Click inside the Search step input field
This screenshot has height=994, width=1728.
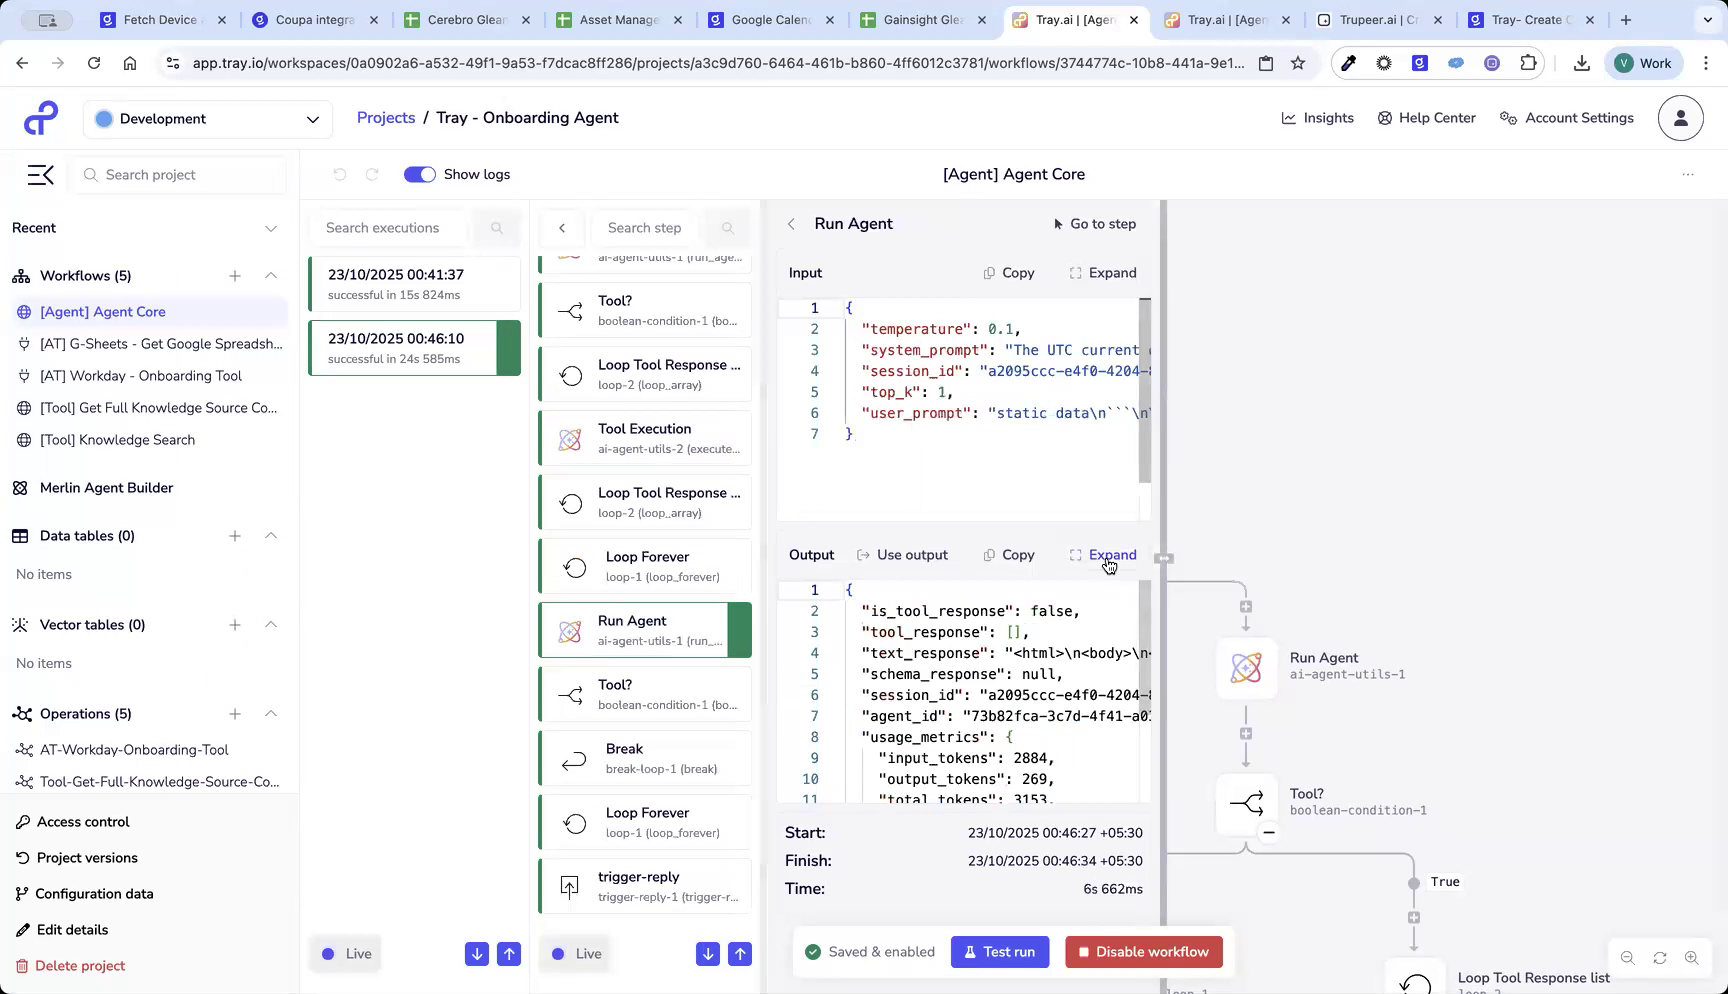coord(645,228)
